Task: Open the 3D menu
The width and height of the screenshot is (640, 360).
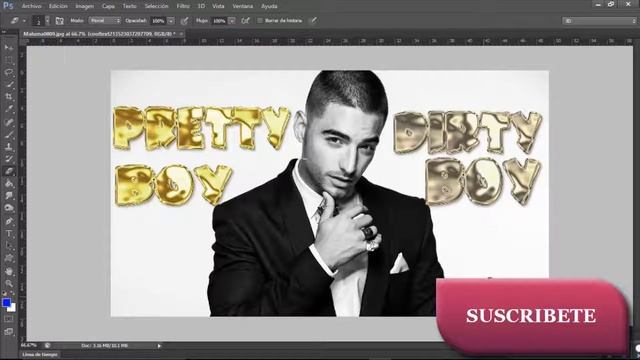Action: pos(201,6)
